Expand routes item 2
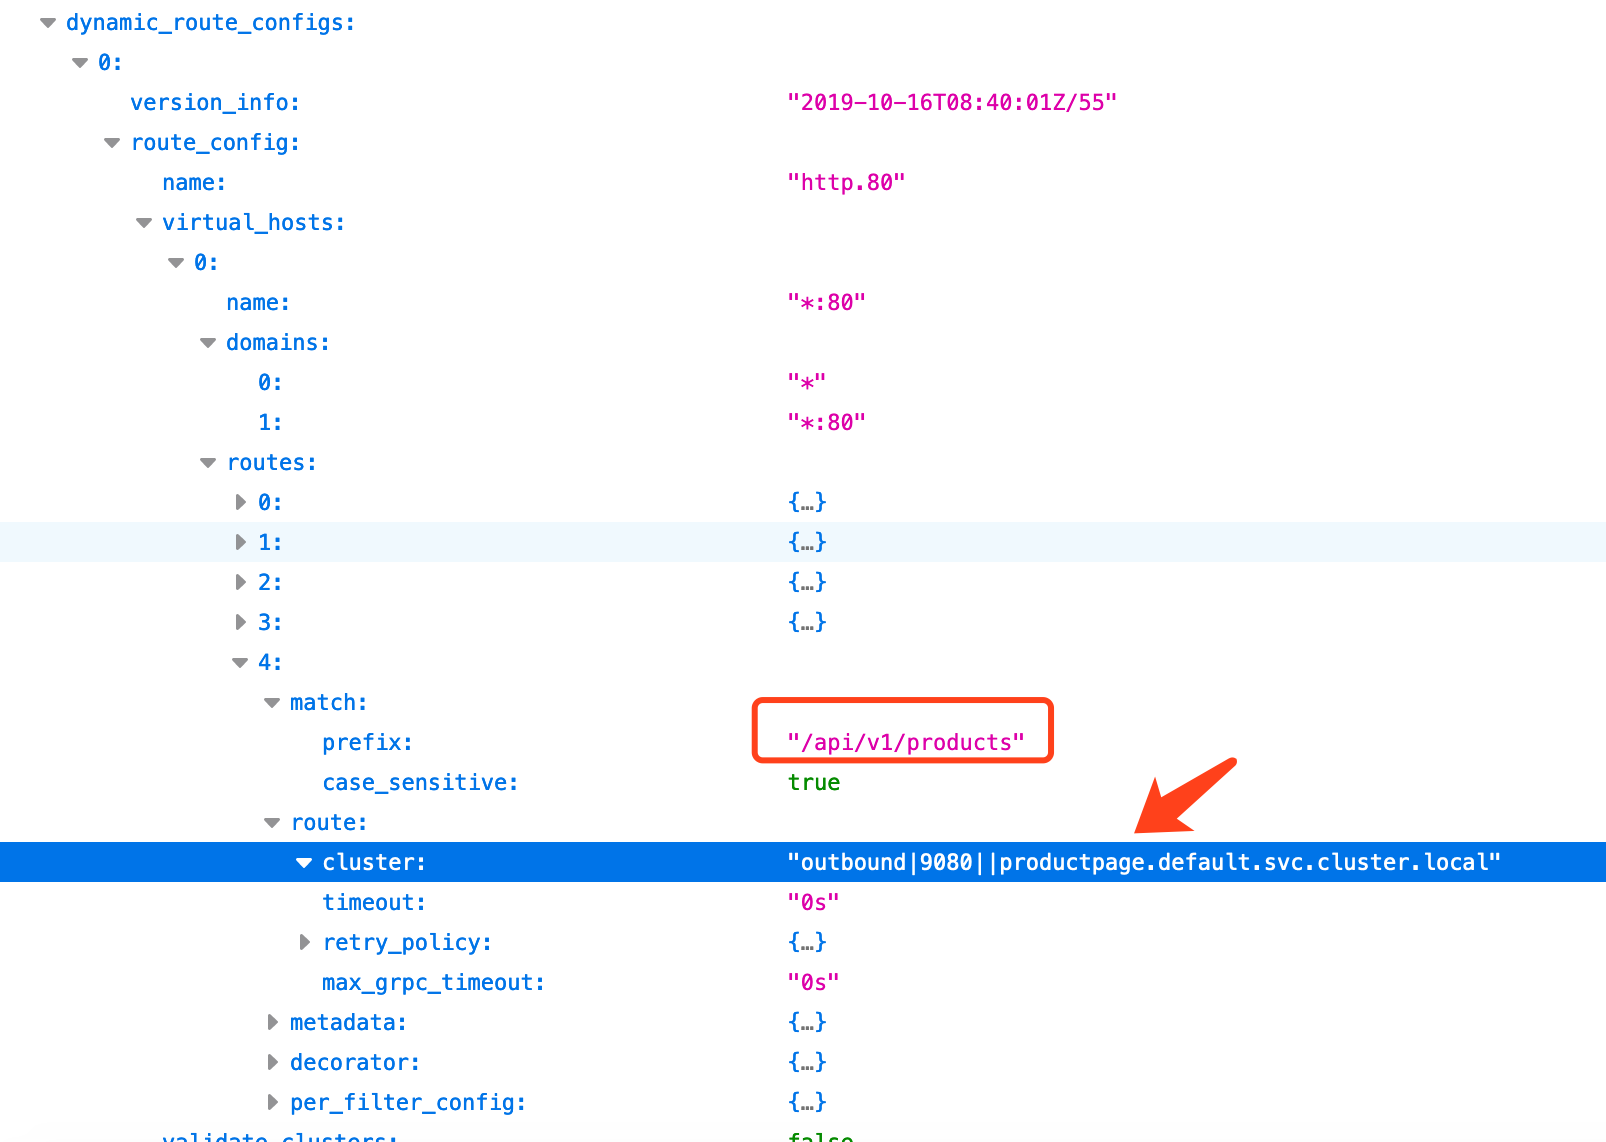Image resolution: width=1606 pixels, height=1142 pixels. (x=240, y=582)
